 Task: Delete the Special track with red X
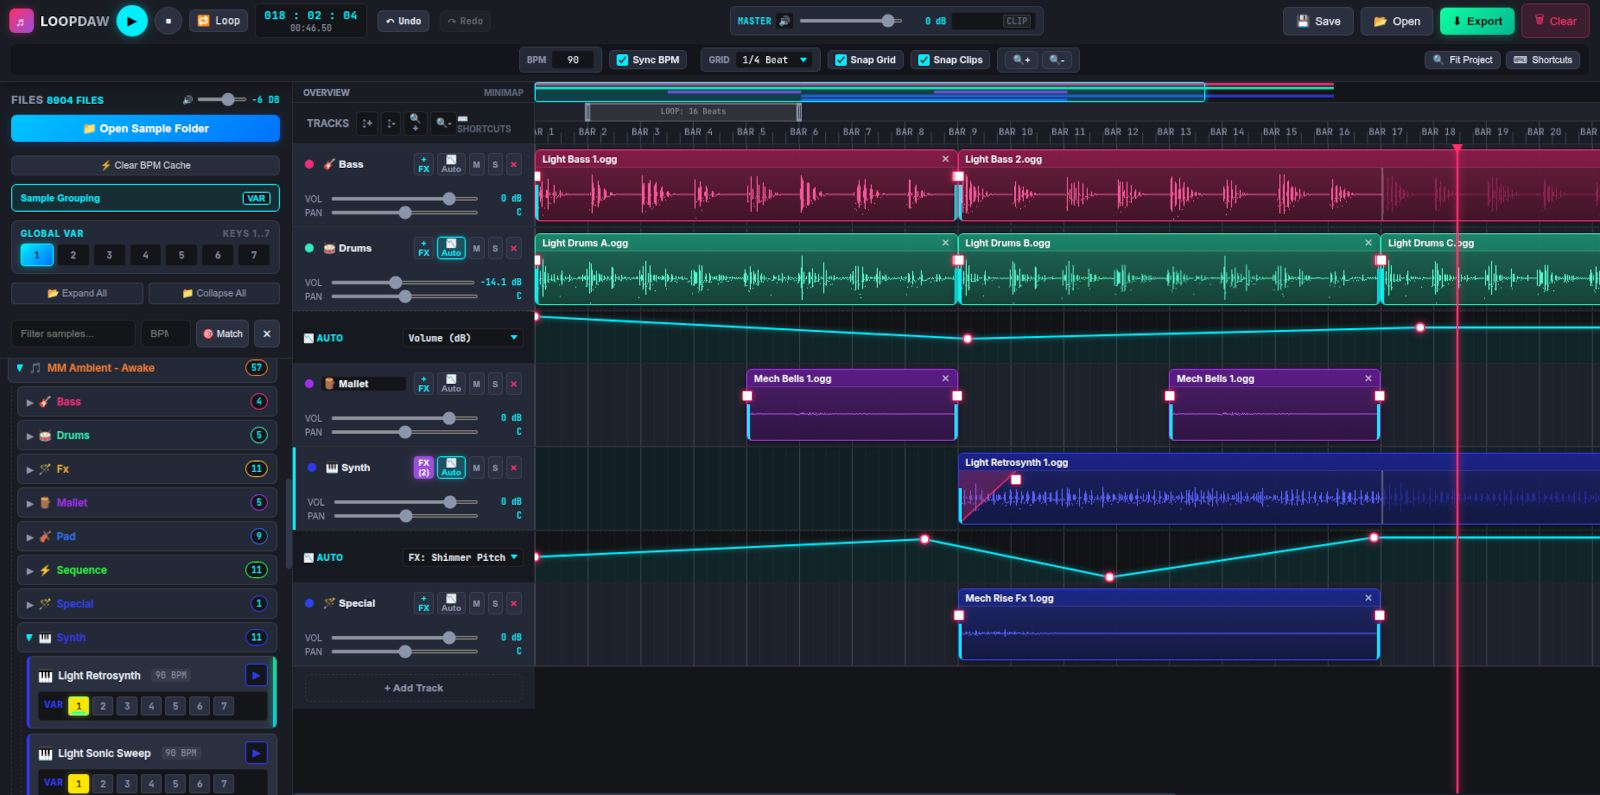[x=514, y=604]
